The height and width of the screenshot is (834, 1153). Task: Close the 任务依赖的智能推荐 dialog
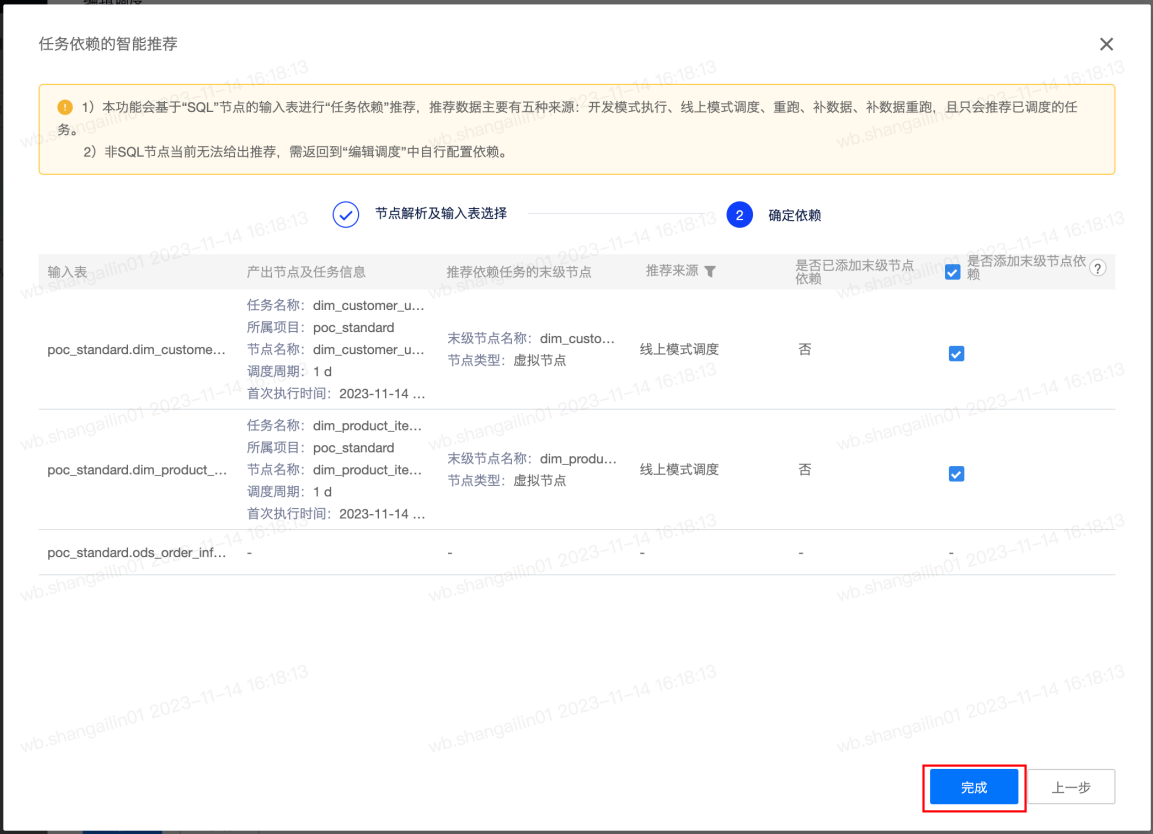[1106, 44]
